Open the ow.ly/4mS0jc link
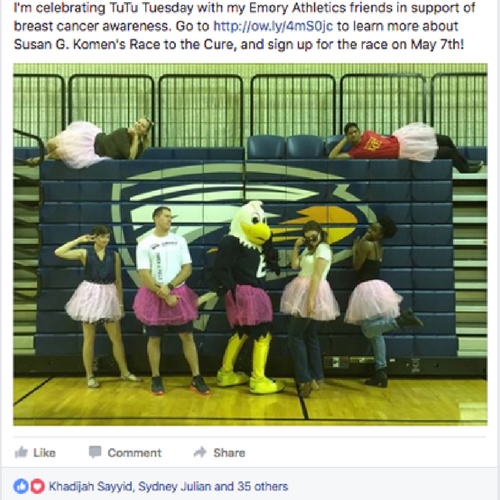Image resolution: width=500 pixels, height=500 pixels. [273, 26]
